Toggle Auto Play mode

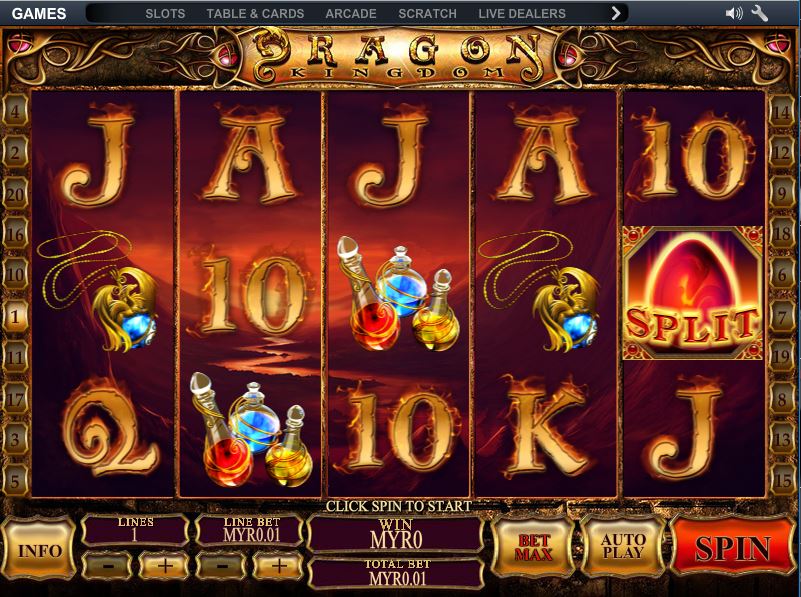point(622,547)
